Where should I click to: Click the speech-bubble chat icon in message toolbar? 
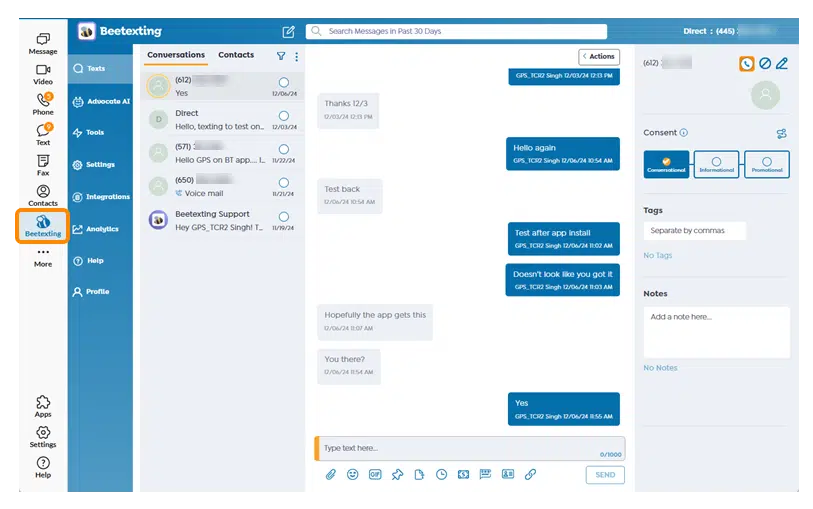[x=485, y=474]
